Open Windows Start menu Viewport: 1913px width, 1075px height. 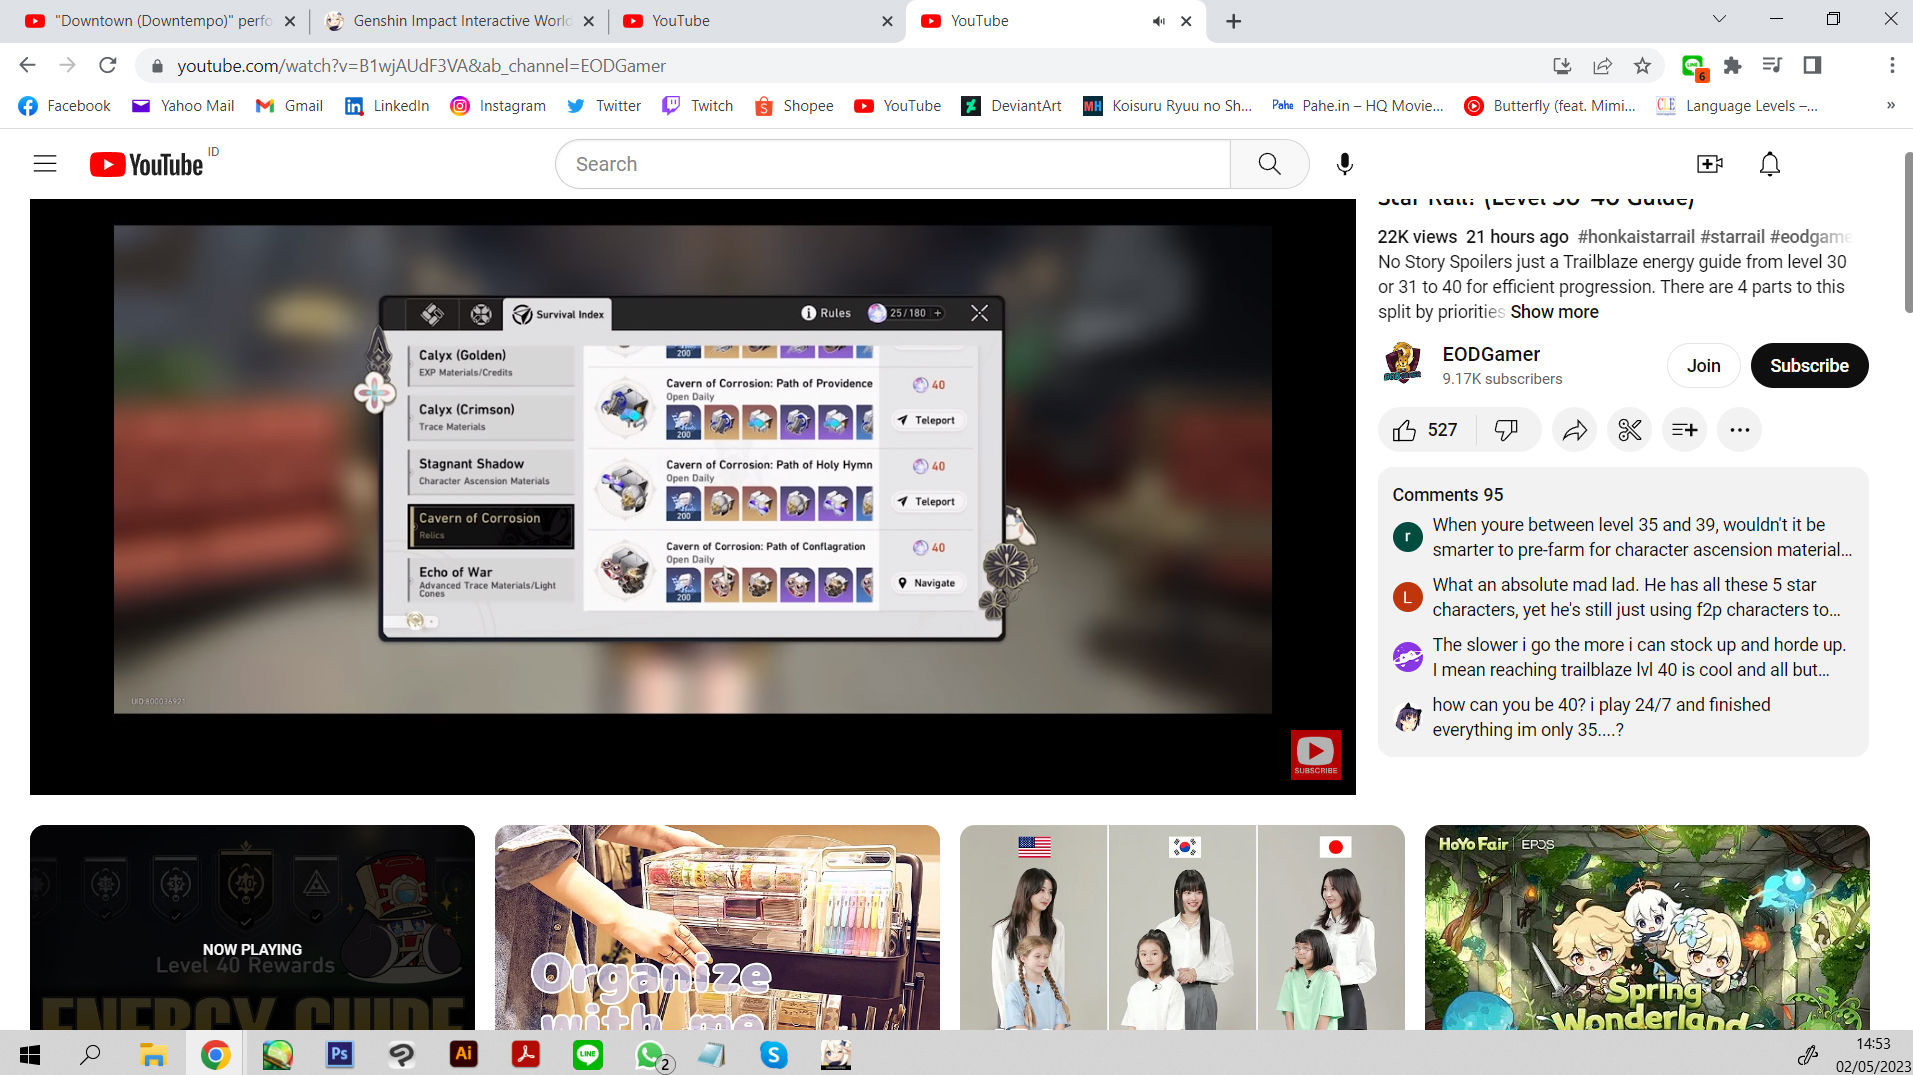[x=29, y=1054]
